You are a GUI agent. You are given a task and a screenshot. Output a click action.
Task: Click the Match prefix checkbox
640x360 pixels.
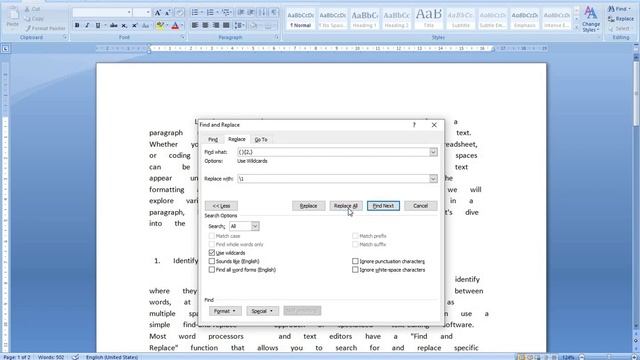coord(355,236)
